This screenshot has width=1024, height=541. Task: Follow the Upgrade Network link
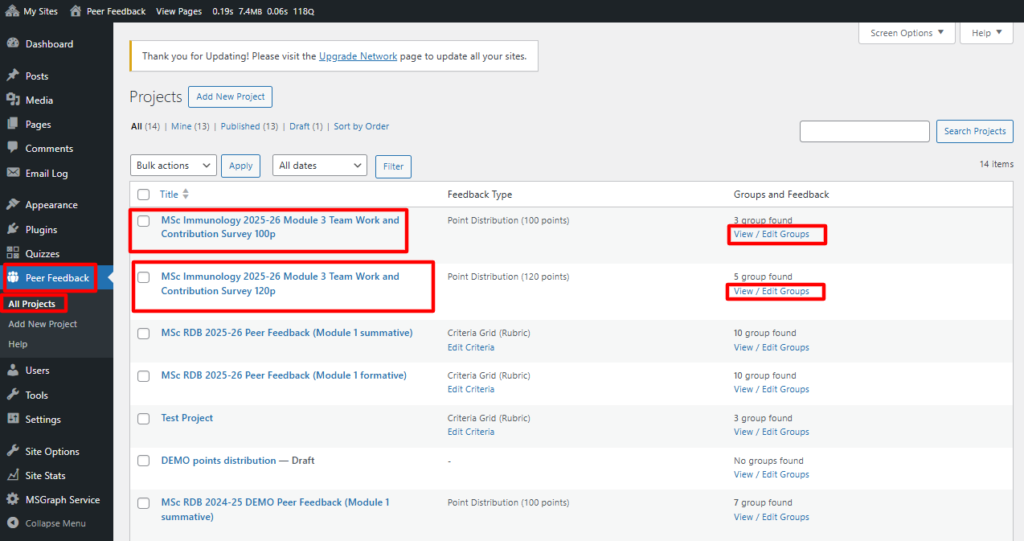[x=357, y=56]
